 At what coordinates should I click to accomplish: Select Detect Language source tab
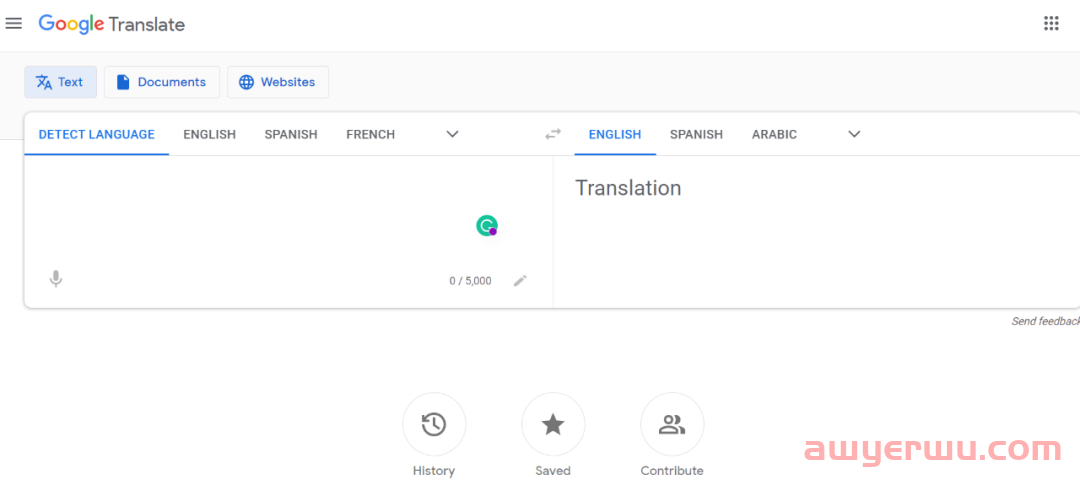(96, 134)
